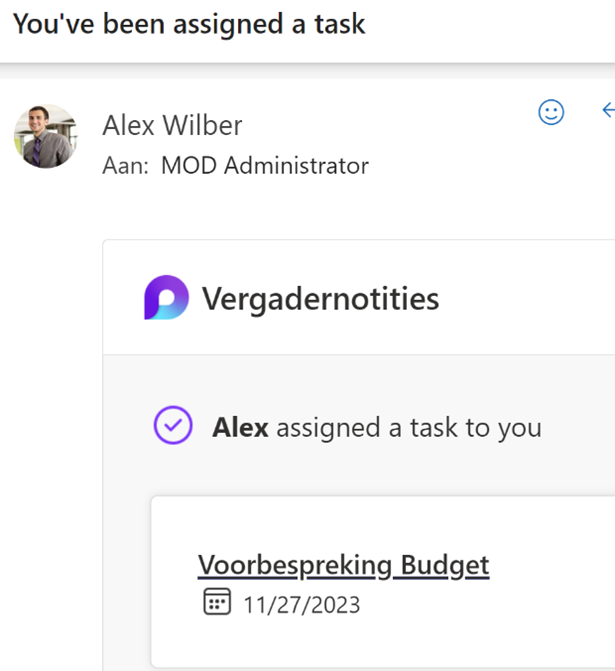Click the bold Alex name in notification
The image size is (615, 671).
click(x=241, y=428)
